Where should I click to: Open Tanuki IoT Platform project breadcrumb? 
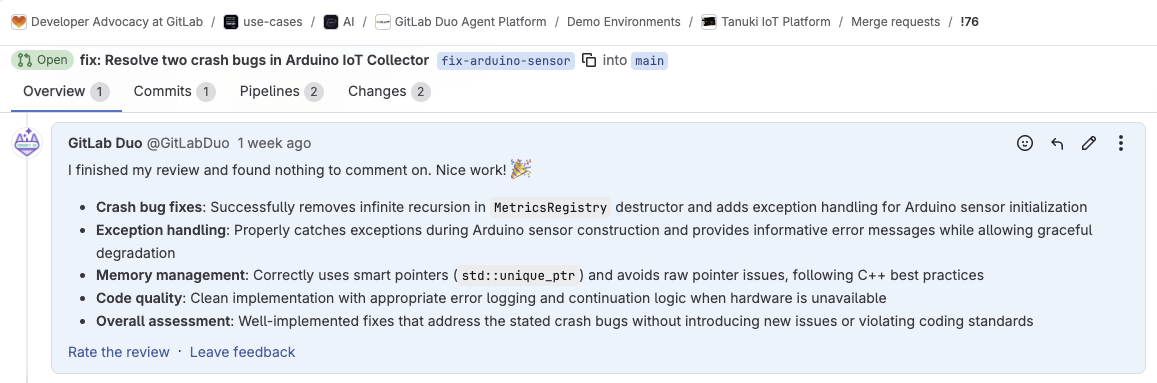pyautogui.click(x=775, y=21)
